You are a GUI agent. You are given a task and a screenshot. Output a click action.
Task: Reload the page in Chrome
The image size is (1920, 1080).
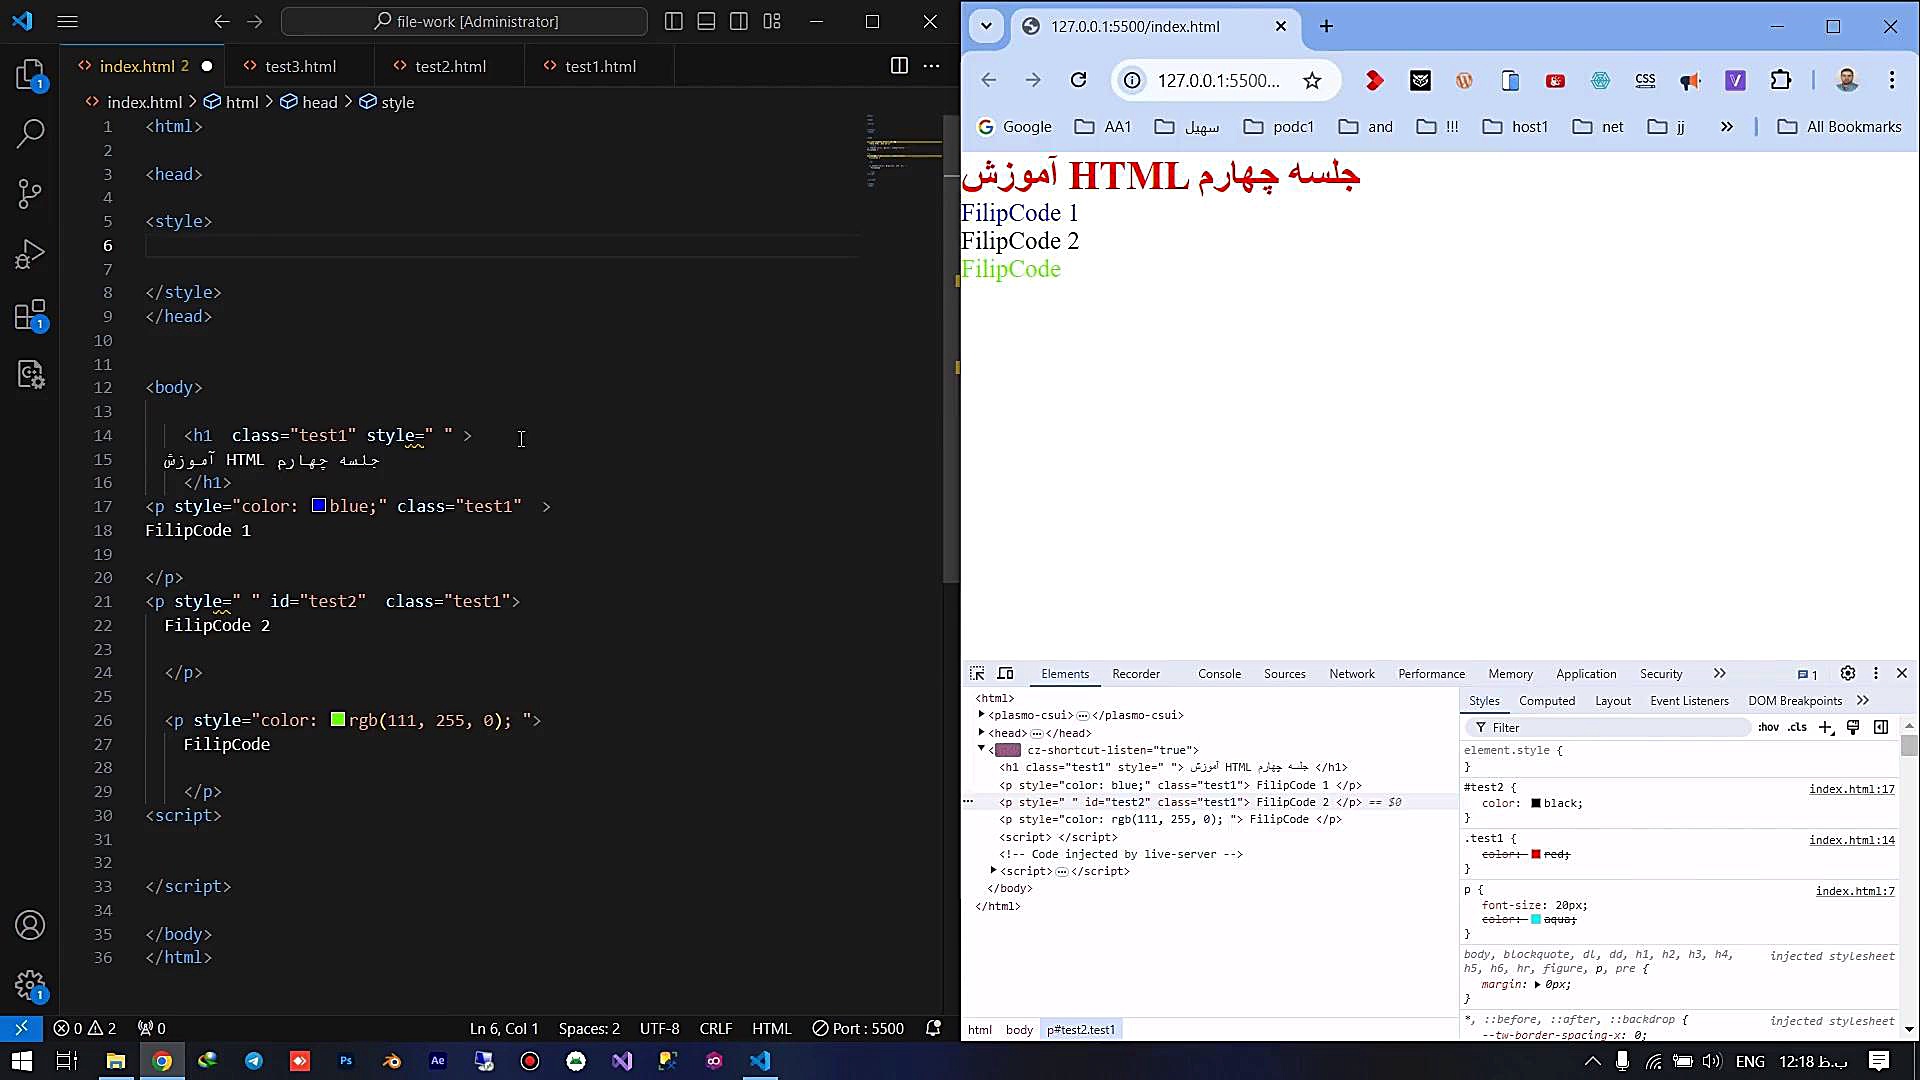pos(1078,80)
